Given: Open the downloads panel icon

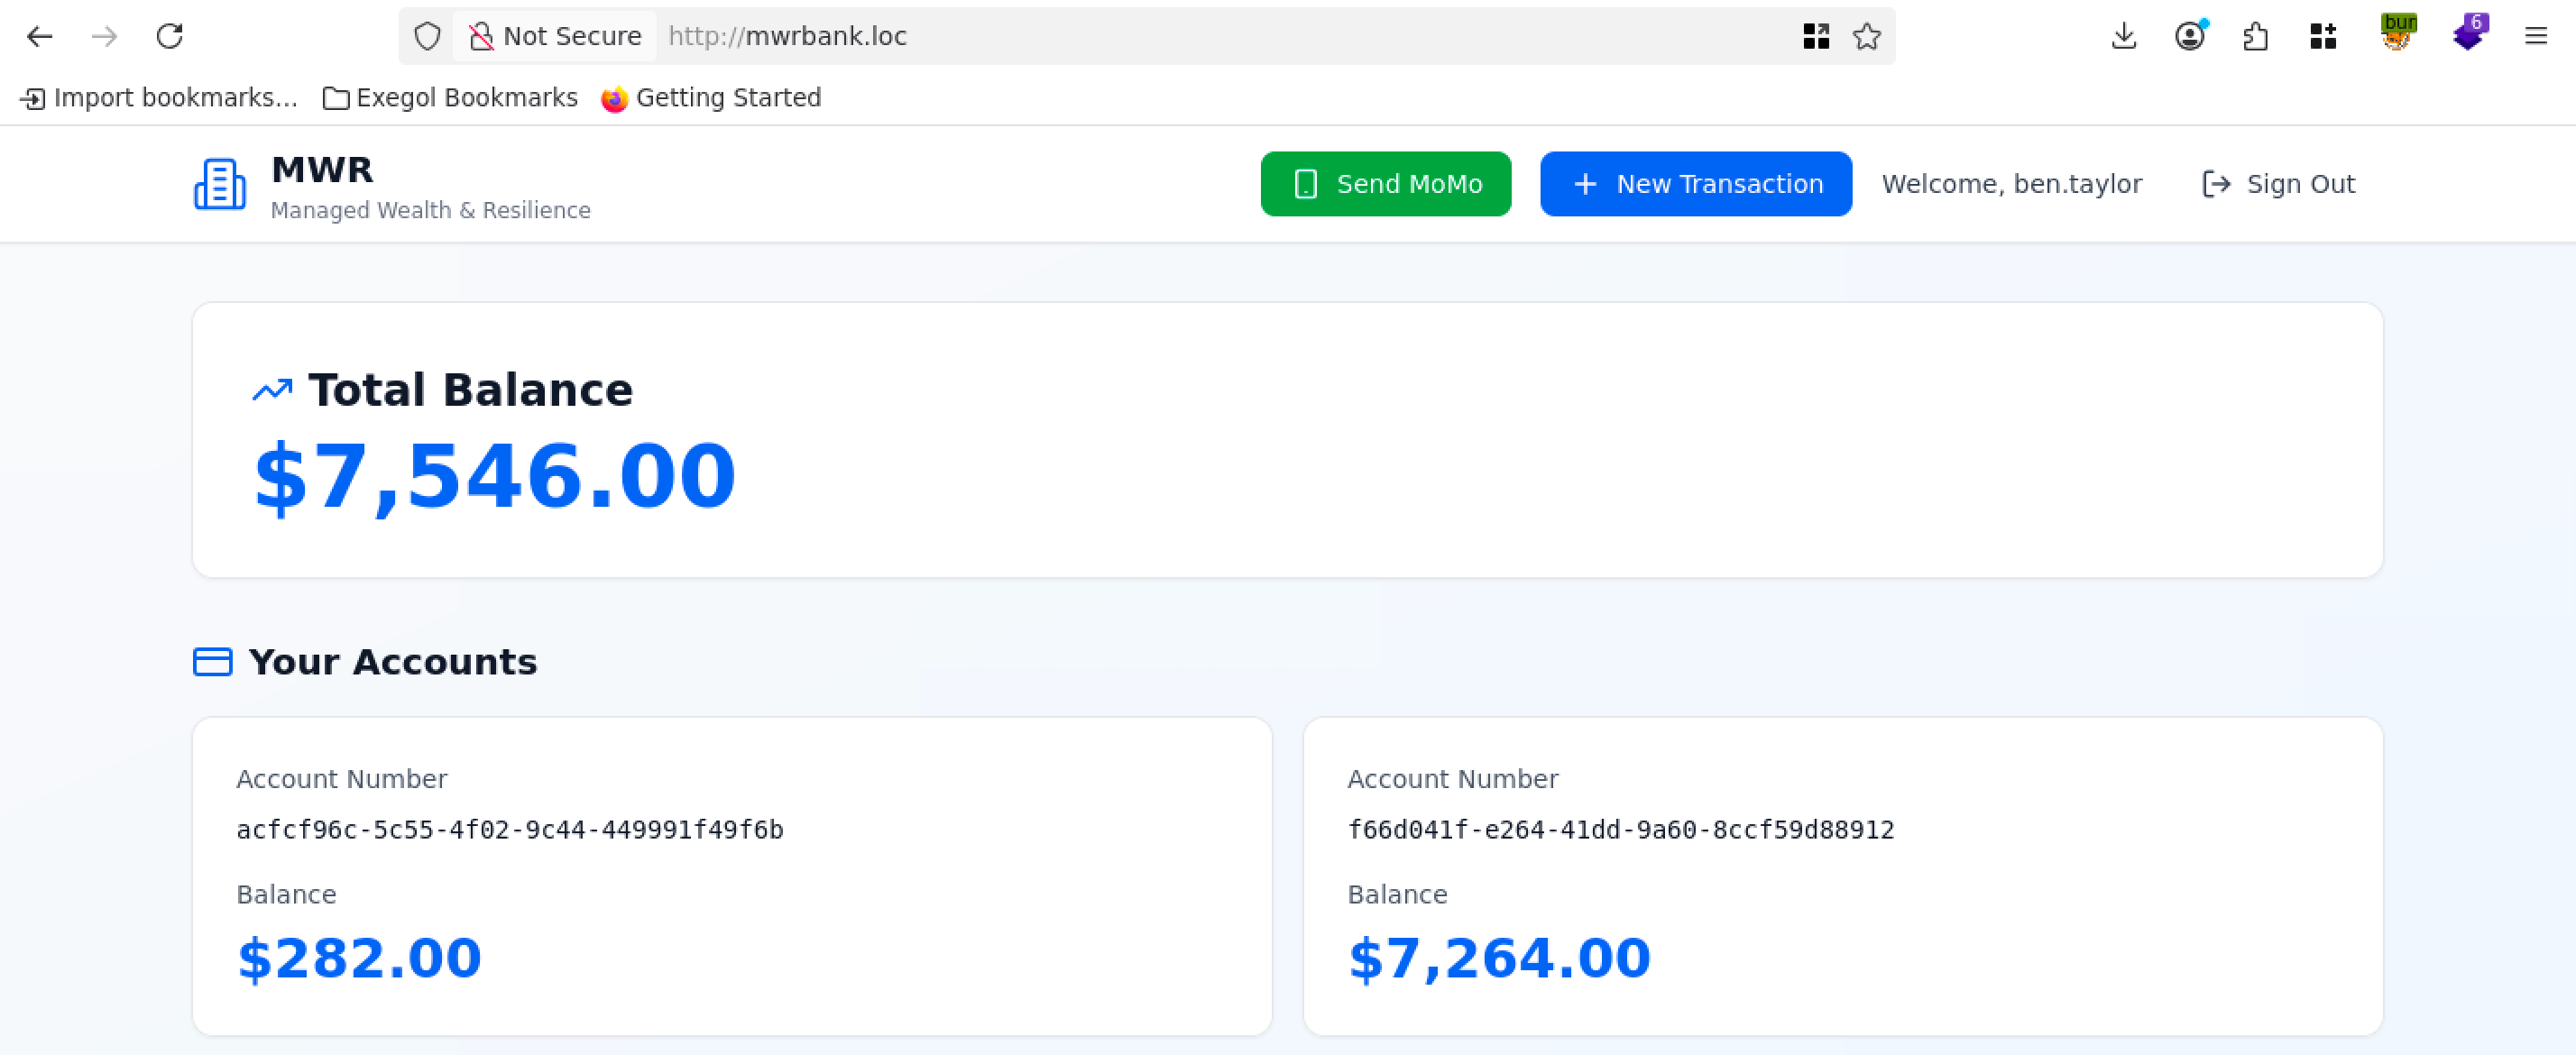Looking at the screenshot, I should point(2123,37).
